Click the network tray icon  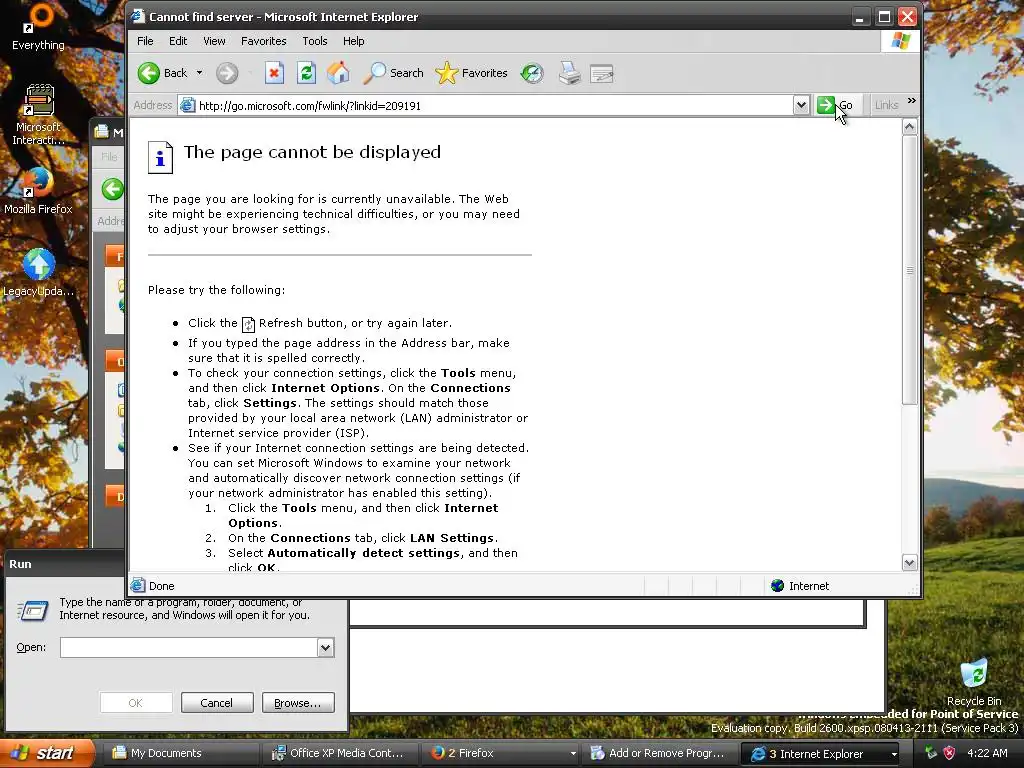coord(931,753)
